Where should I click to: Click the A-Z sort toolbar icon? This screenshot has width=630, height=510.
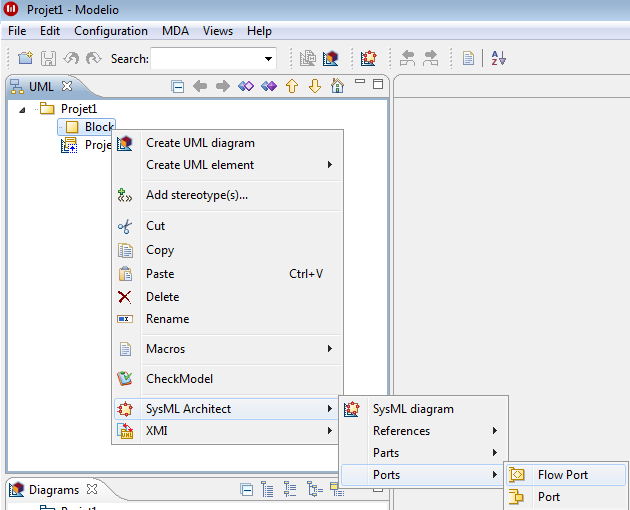pos(499,59)
